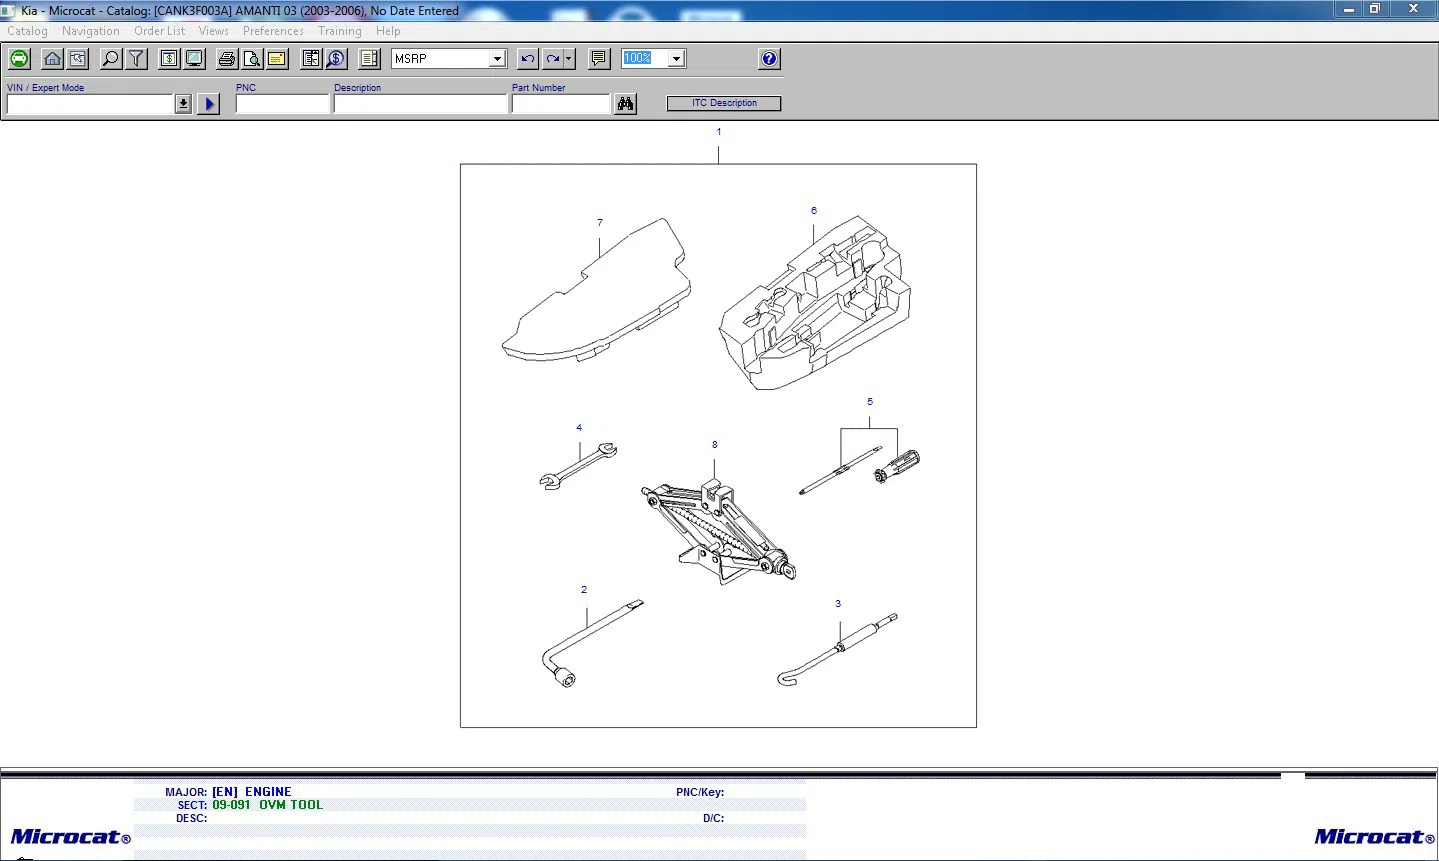This screenshot has width=1439, height=861.
Task: Click the L-shaped wheel wrench drawing
Action: click(x=591, y=643)
